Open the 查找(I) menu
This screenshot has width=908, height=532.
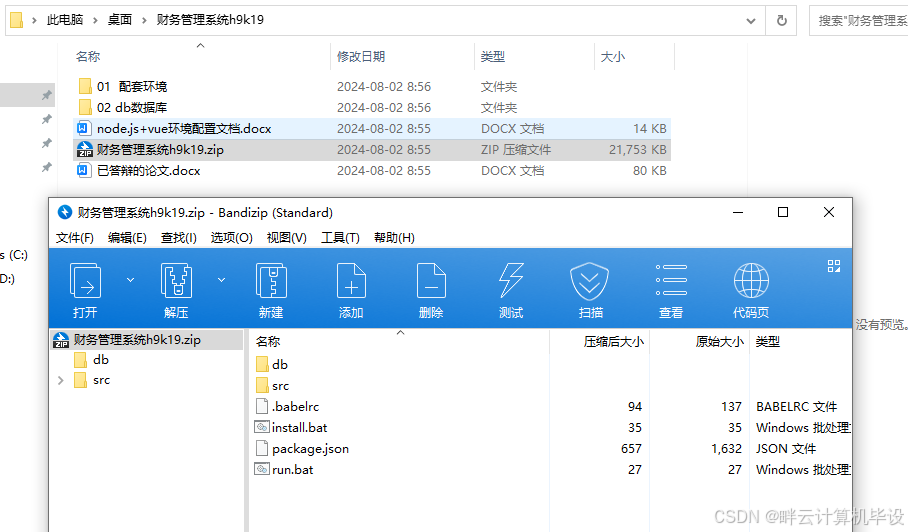pyautogui.click(x=178, y=238)
